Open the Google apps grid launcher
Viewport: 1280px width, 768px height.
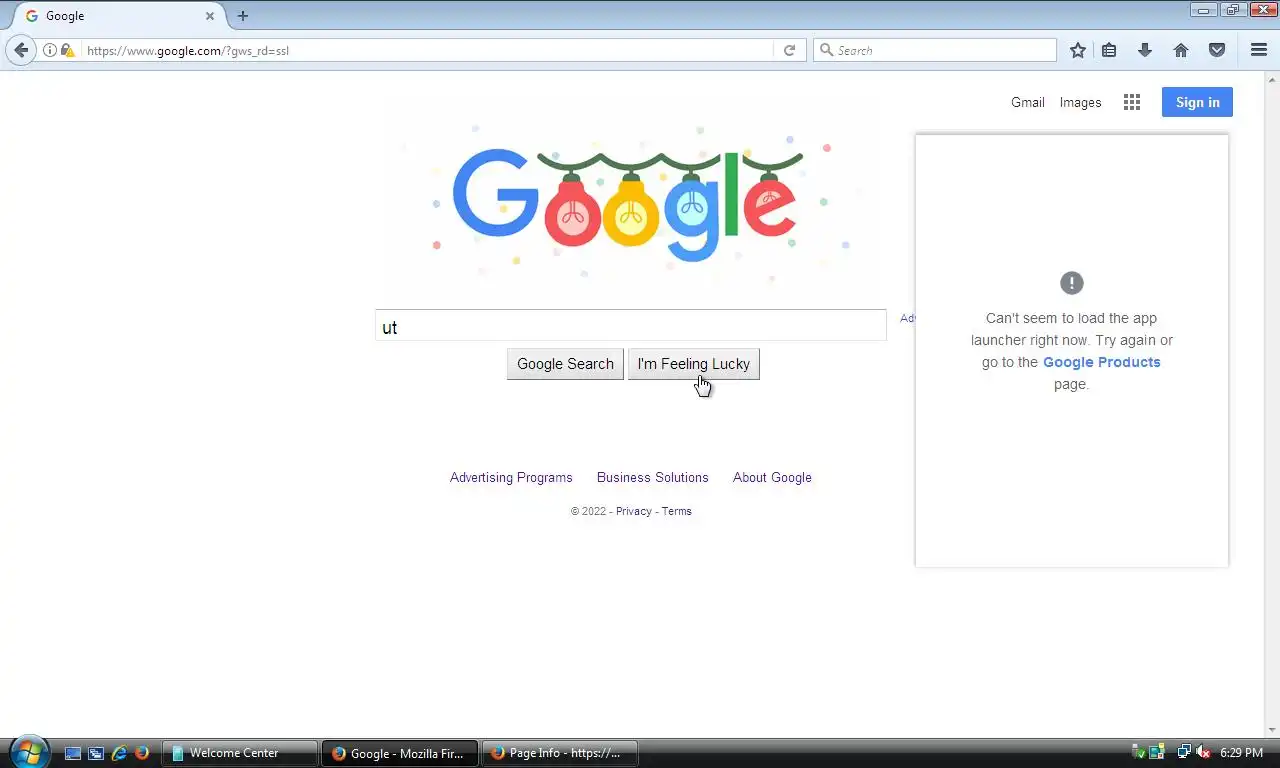tap(1132, 102)
